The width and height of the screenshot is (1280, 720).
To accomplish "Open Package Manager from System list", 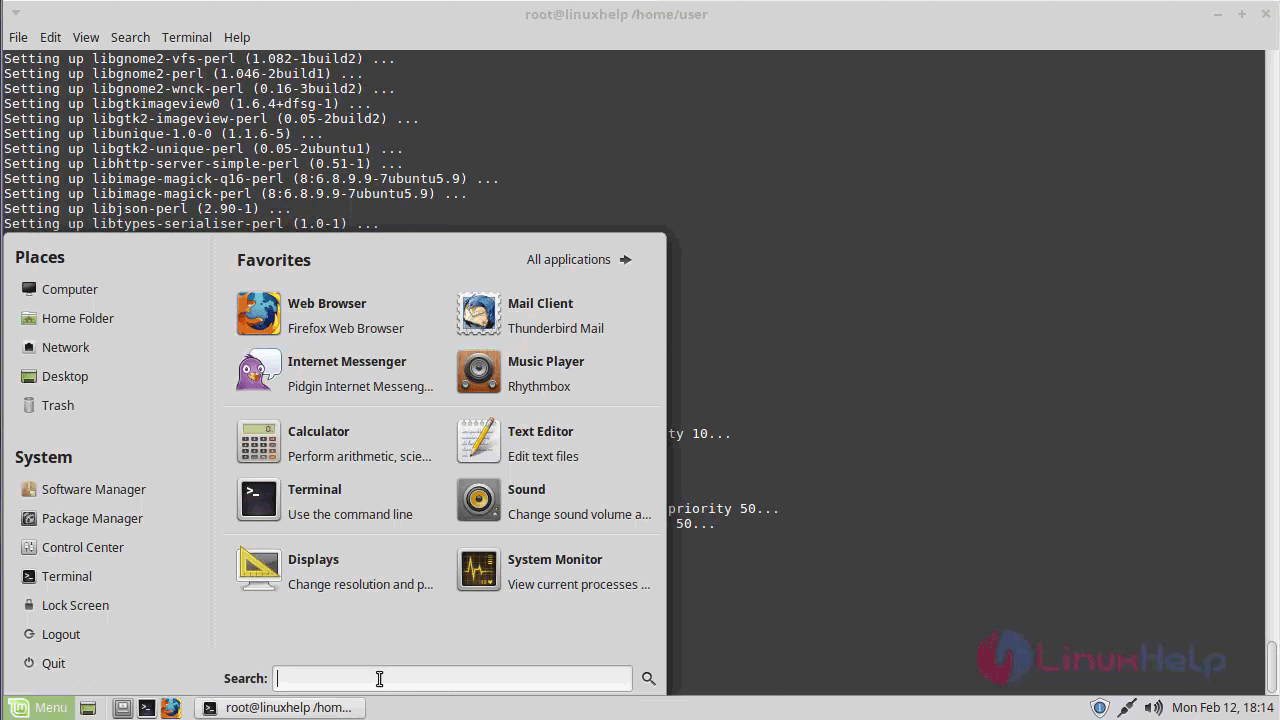I will (81, 518).
